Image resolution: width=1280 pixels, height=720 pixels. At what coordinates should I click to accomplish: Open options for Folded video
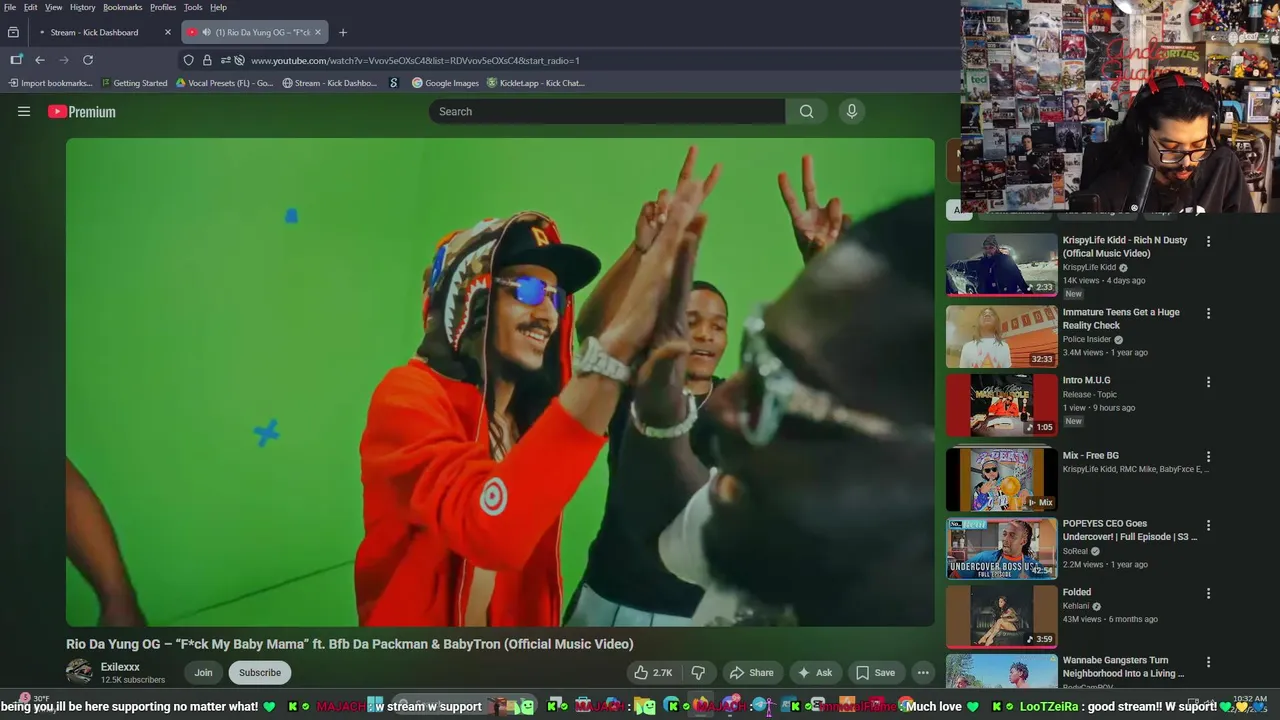[x=1208, y=593]
